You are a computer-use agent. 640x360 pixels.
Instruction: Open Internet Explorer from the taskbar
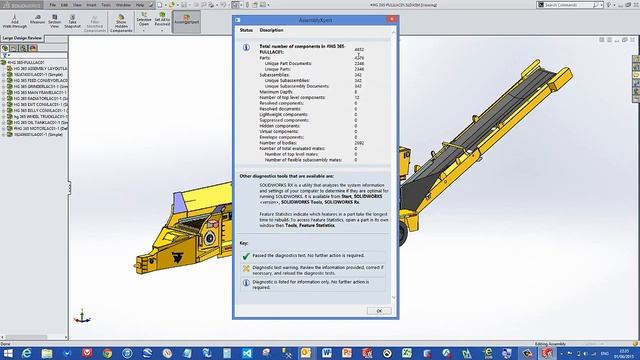(27, 353)
